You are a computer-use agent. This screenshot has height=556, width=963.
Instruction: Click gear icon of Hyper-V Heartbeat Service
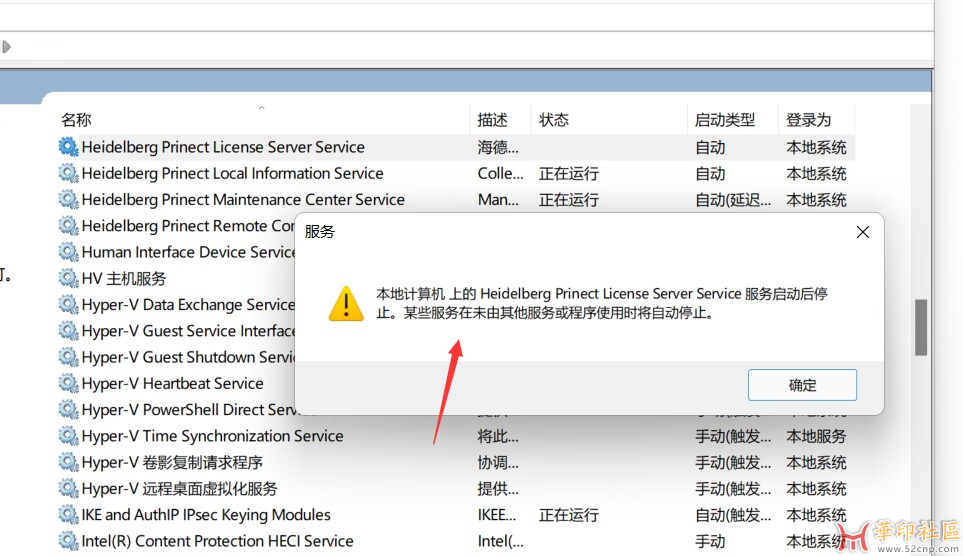tap(68, 383)
